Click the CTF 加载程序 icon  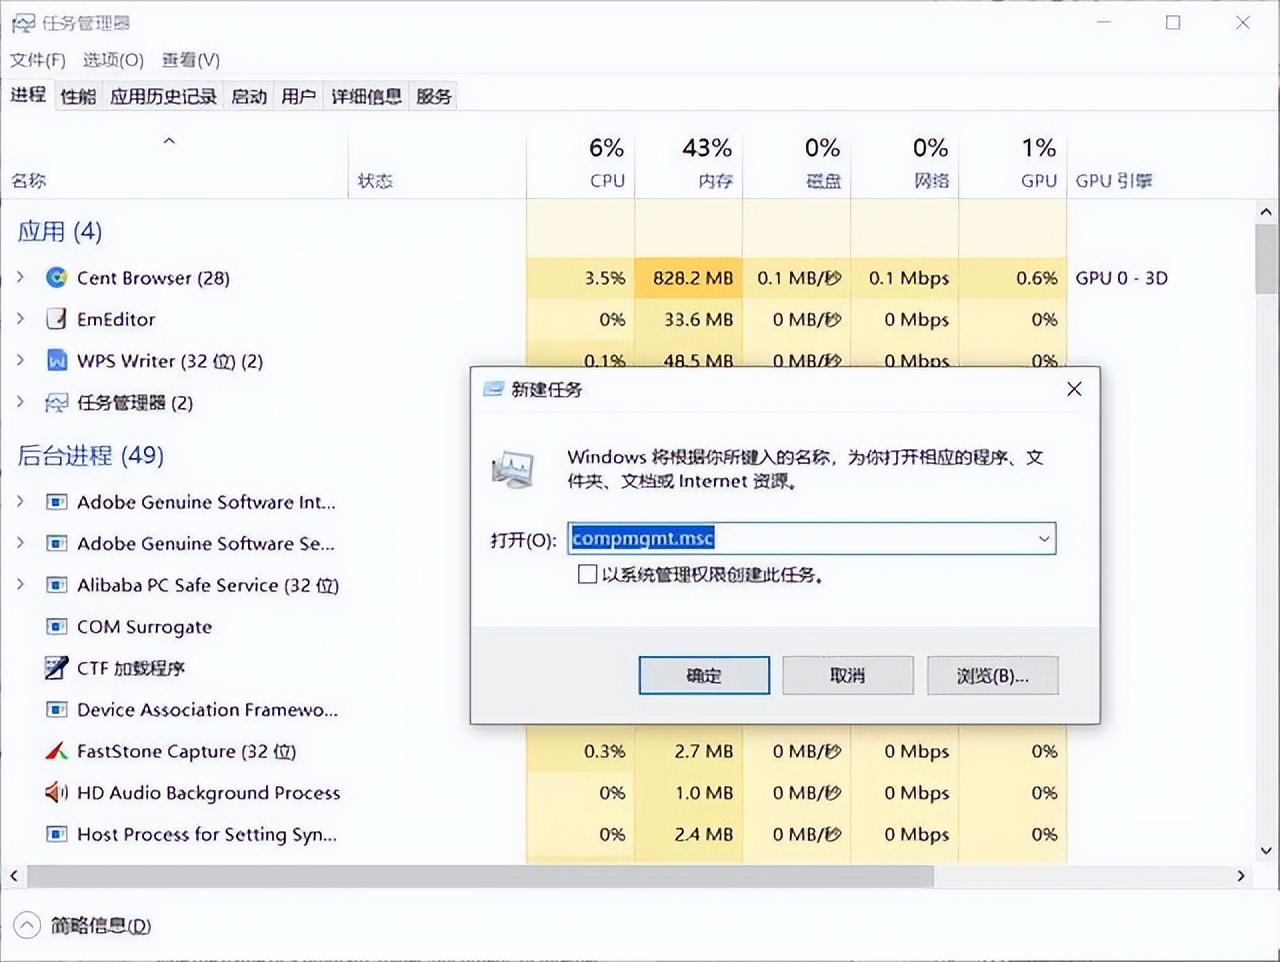(x=56, y=668)
